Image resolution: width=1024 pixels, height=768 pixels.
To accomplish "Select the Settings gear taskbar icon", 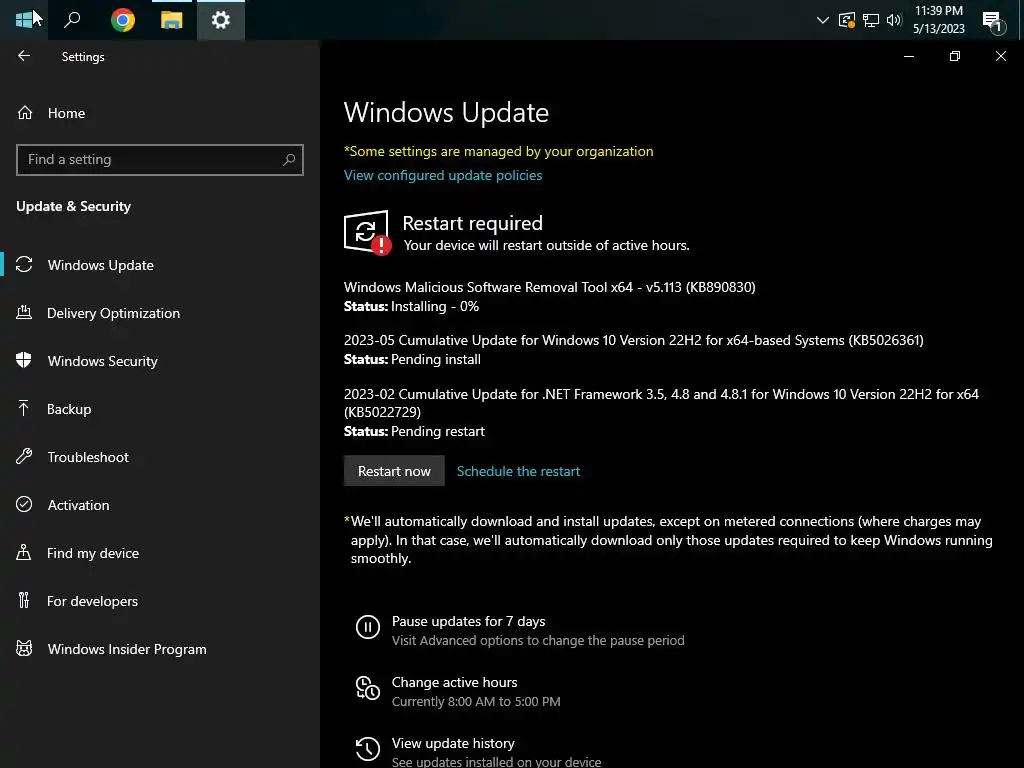I will coord(221,20).
